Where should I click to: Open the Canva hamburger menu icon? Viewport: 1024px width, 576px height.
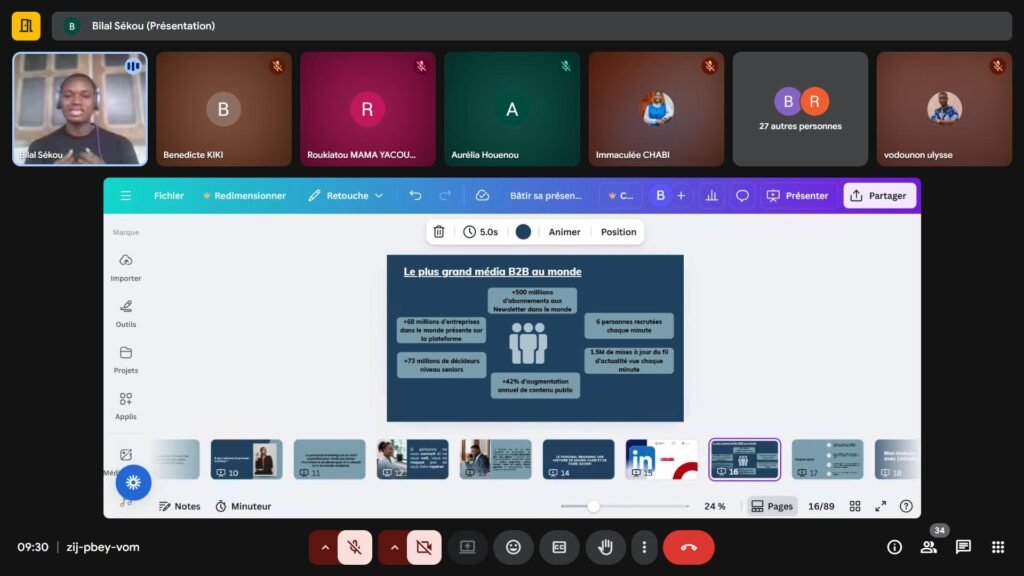[x=126, y=196]
